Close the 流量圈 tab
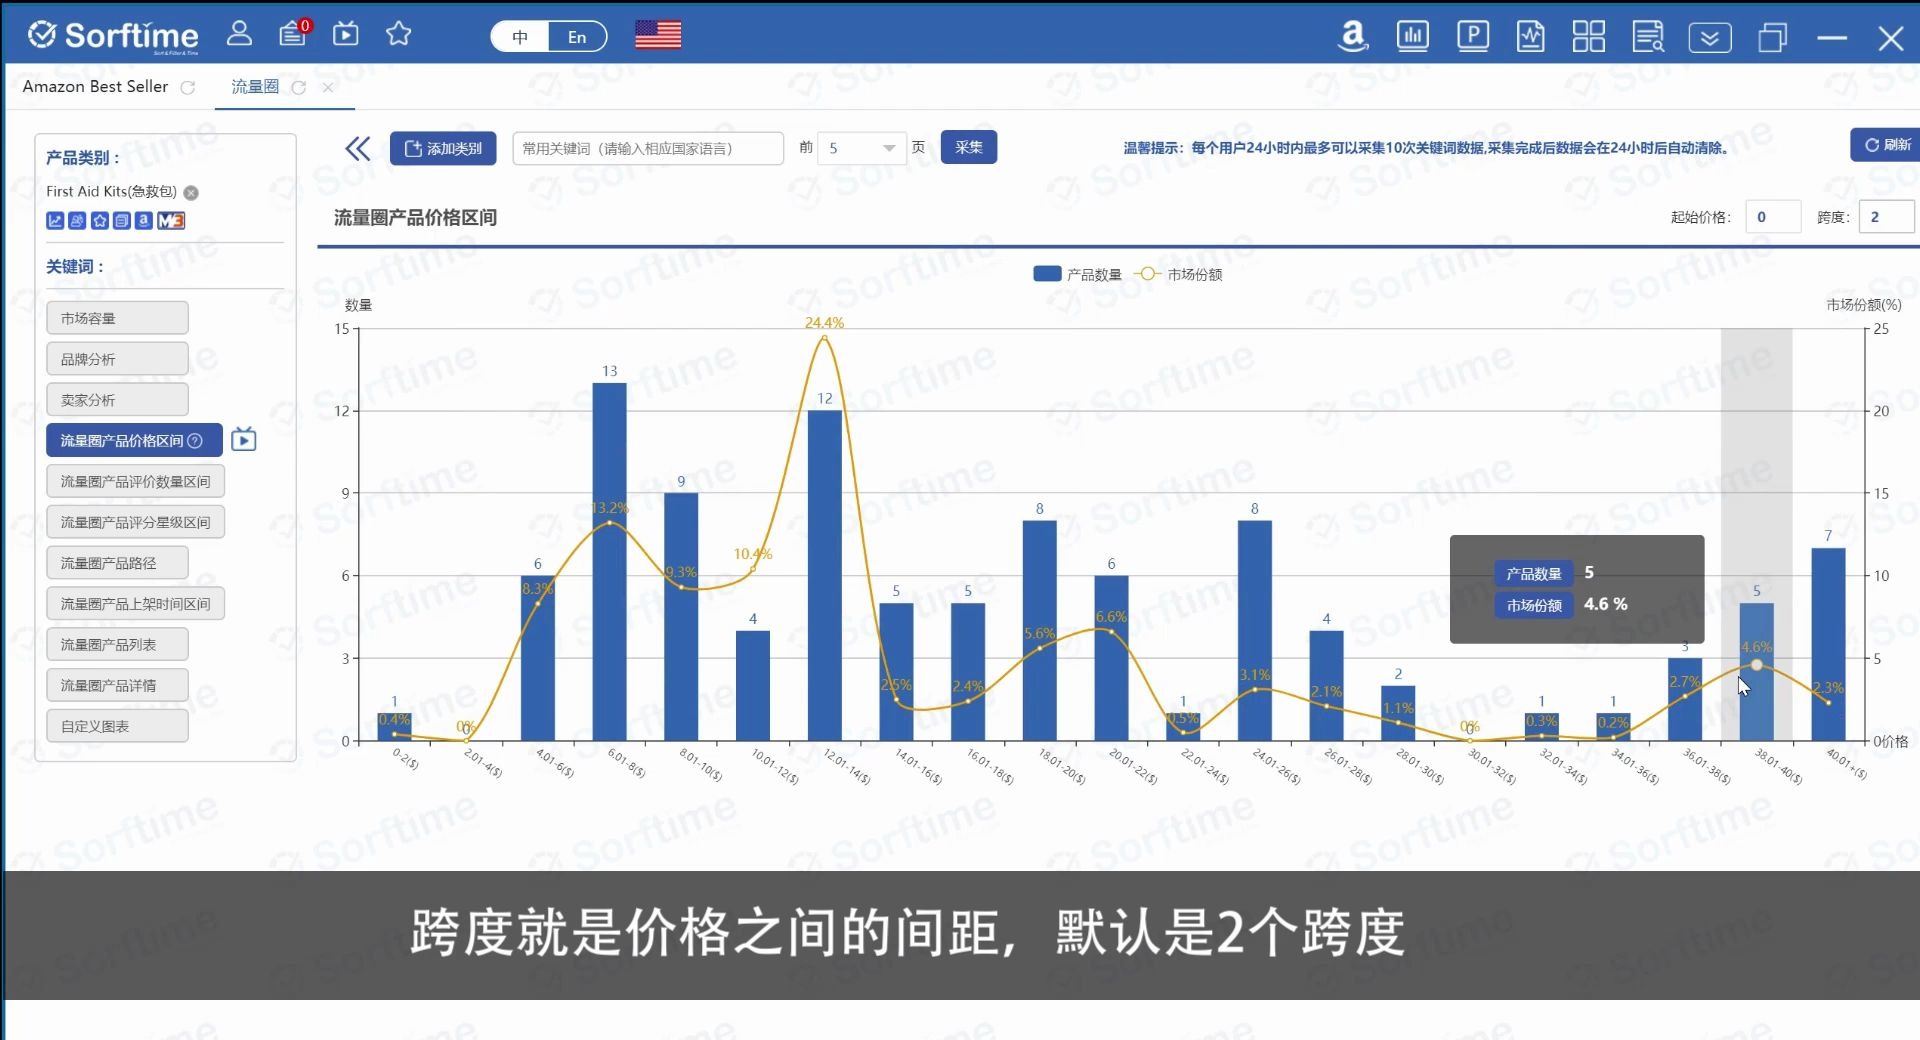This screenshot has height=1040, width=1920. tap(327, 88)
